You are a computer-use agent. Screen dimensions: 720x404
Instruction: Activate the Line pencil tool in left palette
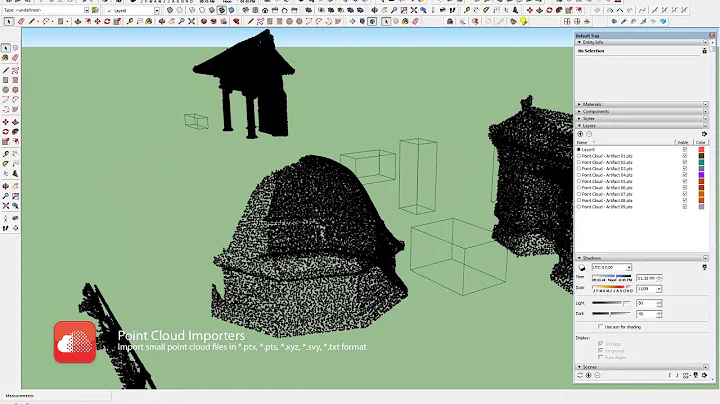pyautogui.click(x=6, y=70)
